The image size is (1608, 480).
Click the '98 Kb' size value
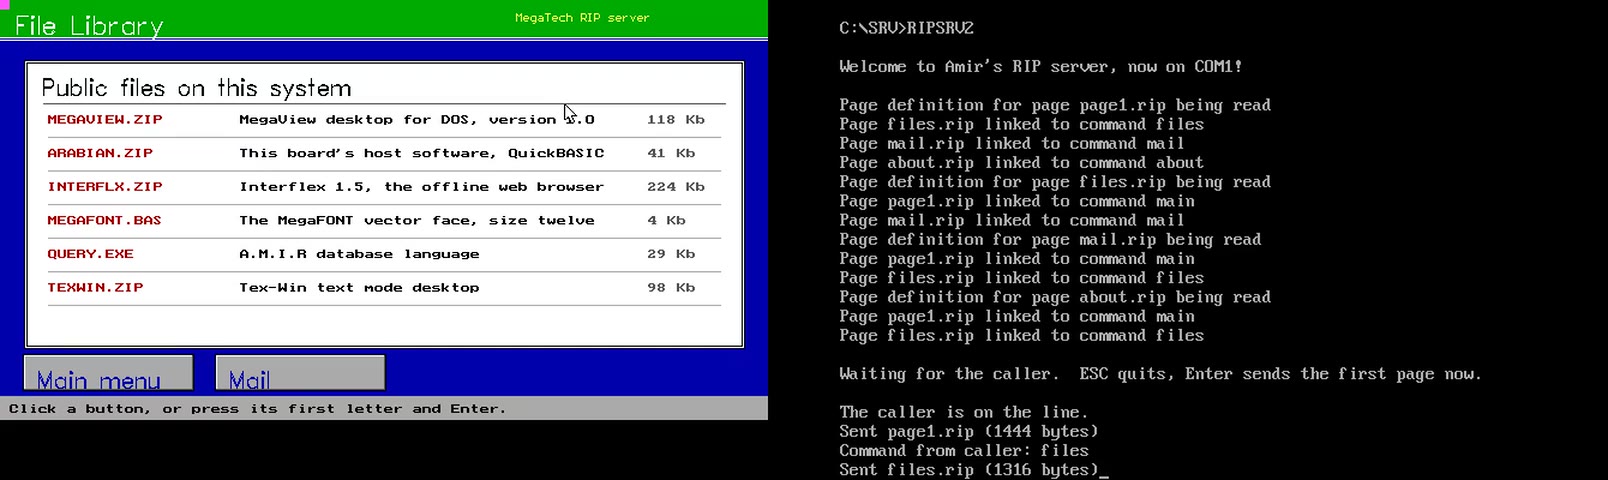click(671, 287)
